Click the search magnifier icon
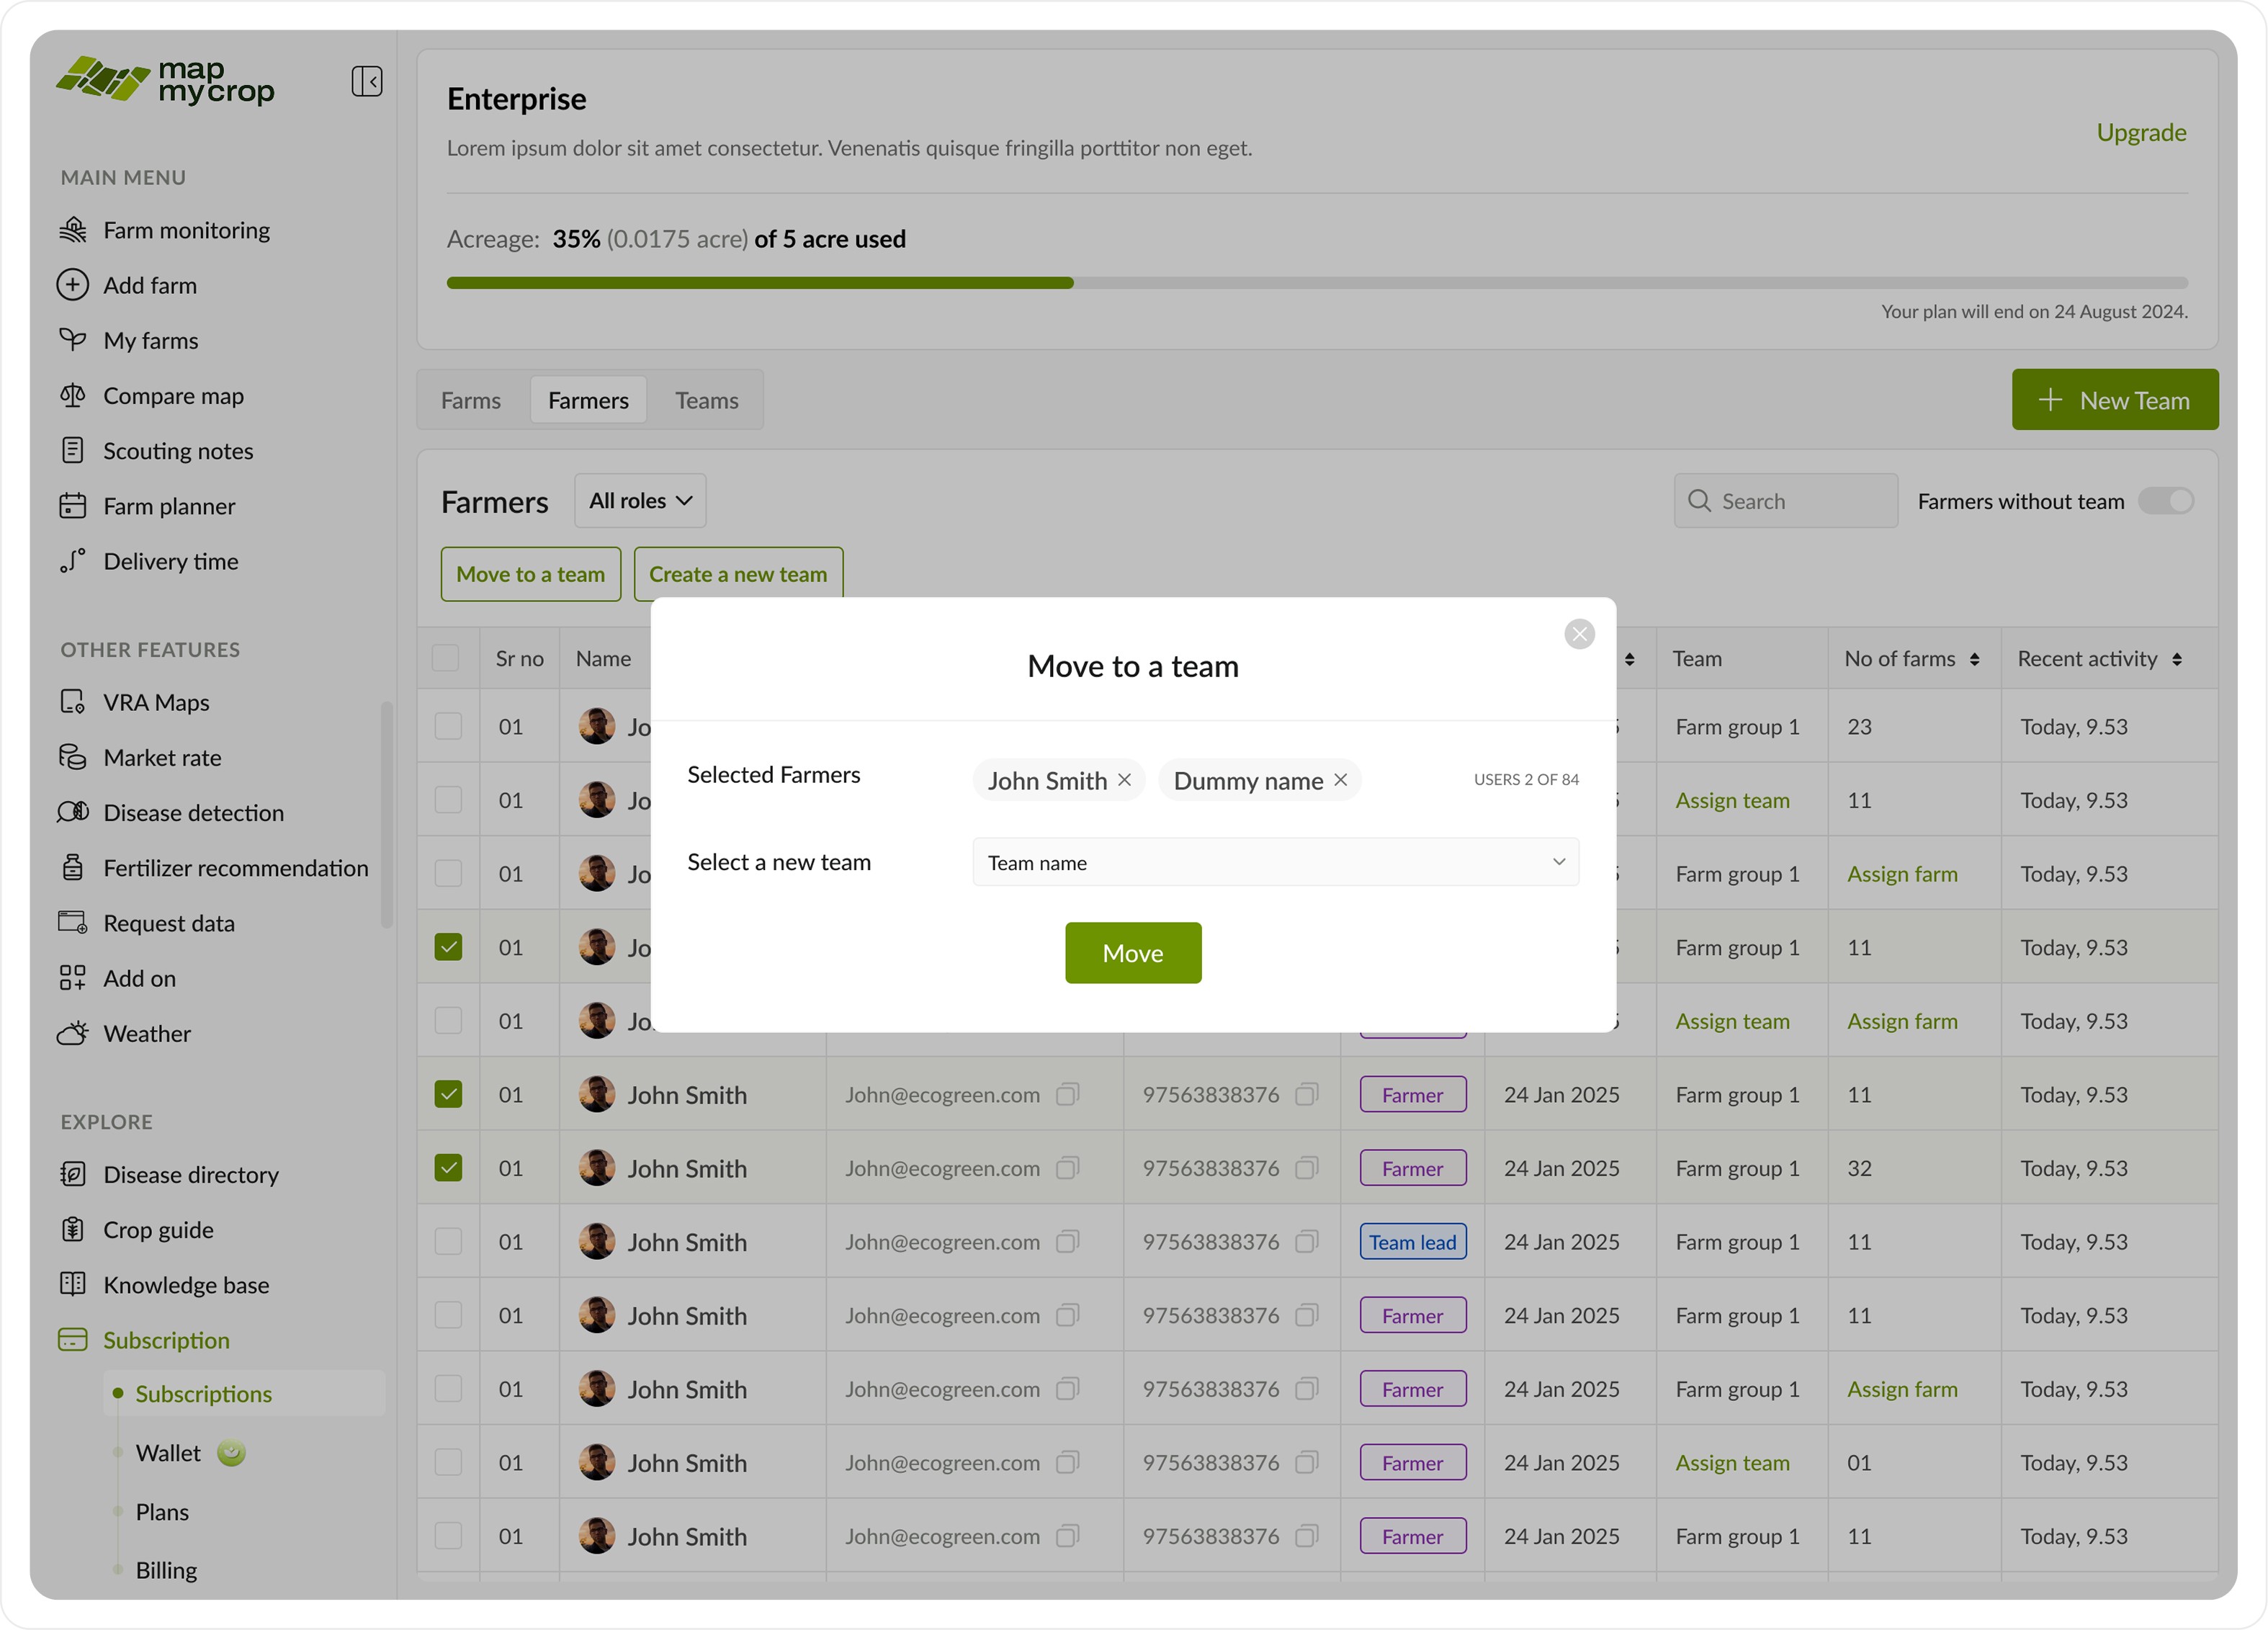This screenshot has width=2268, height=1630. (1699, 501)
